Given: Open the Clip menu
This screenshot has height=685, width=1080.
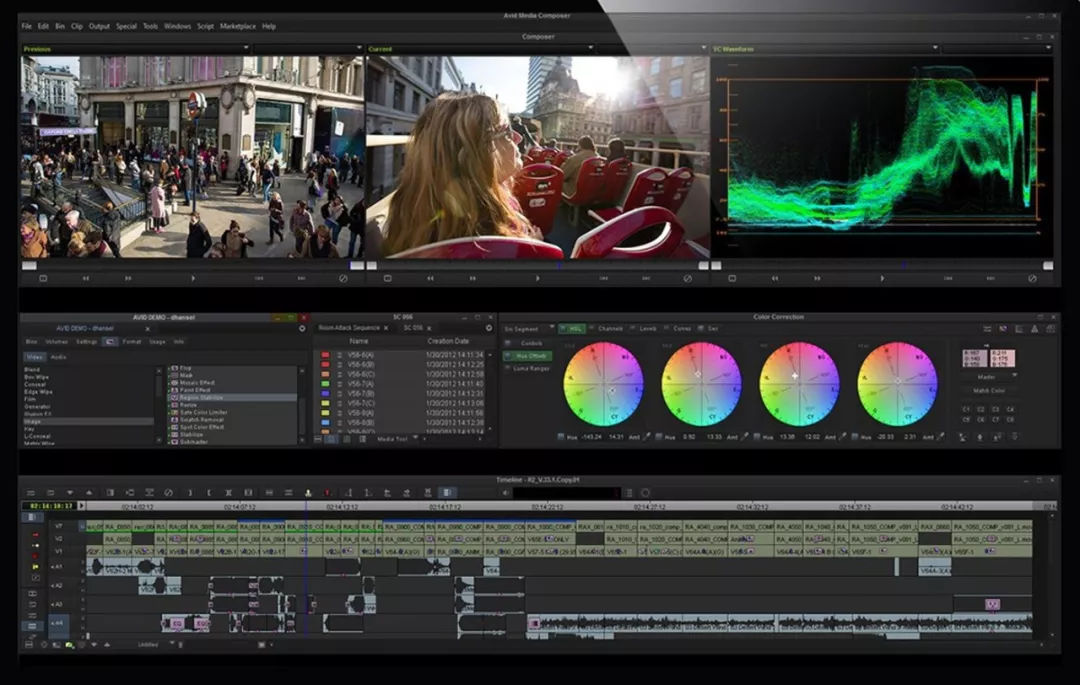Looking at the screenshot, I should [x=76, y=26].
